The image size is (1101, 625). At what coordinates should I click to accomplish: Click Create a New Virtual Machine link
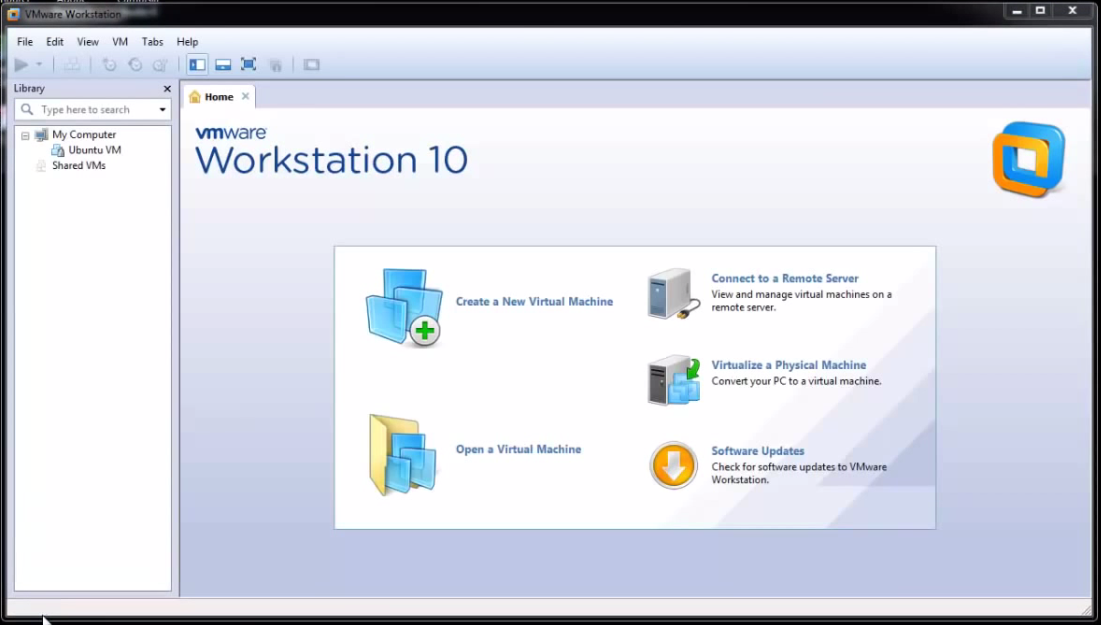(534, 301)
